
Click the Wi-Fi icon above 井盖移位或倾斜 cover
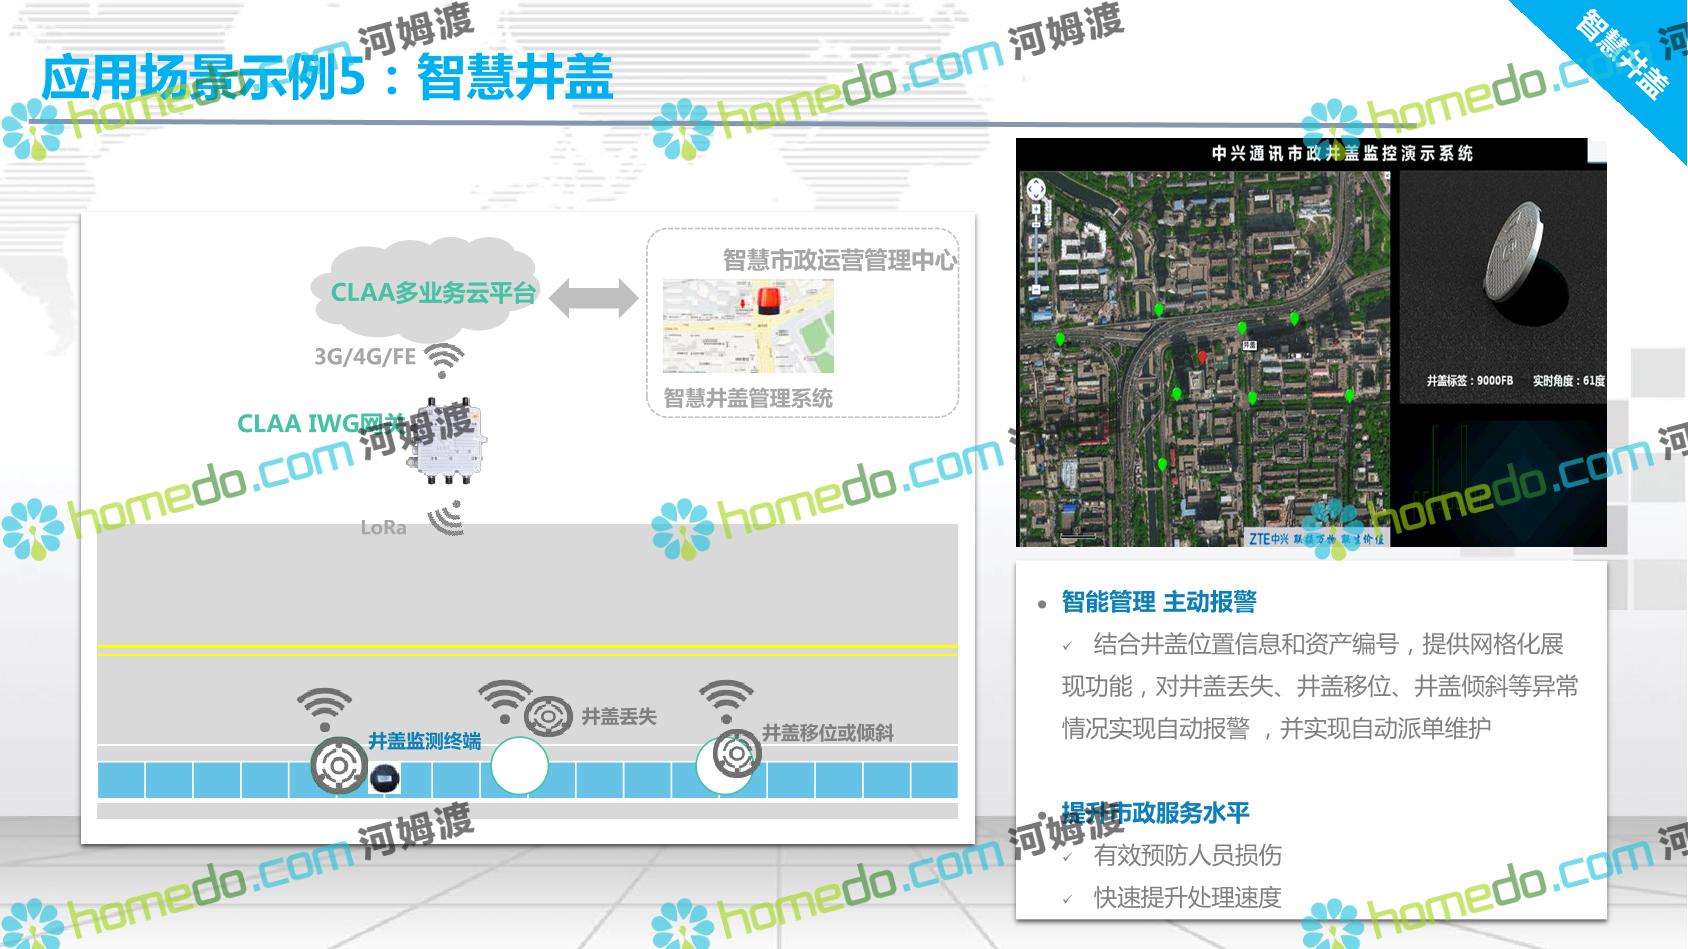[x=726, y=701]
